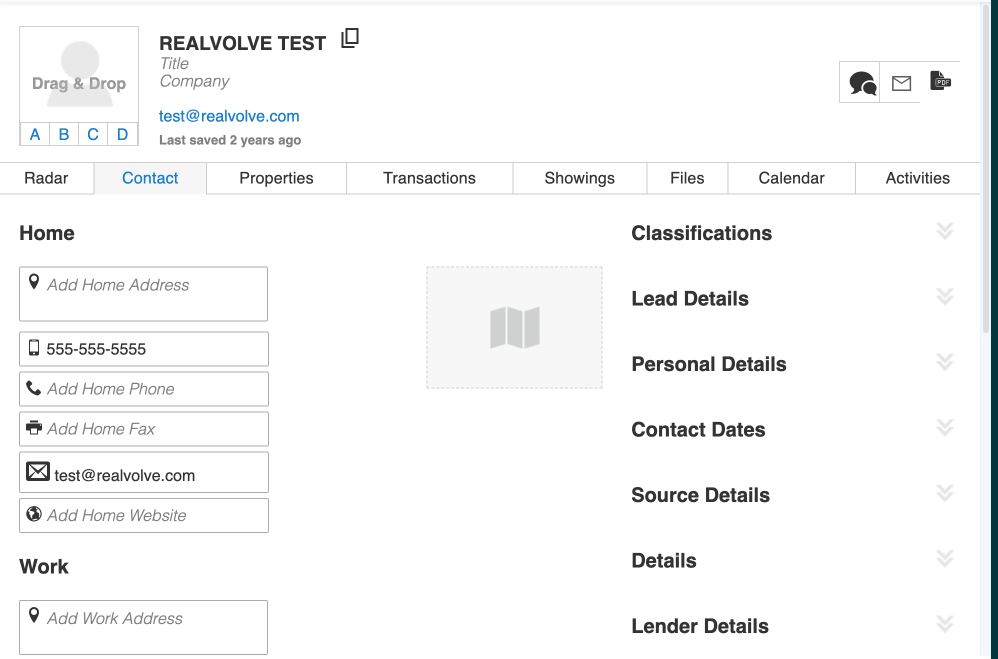Click the mobile phone icon in phone field
The image size is (998, 659).
click(34, 348)
